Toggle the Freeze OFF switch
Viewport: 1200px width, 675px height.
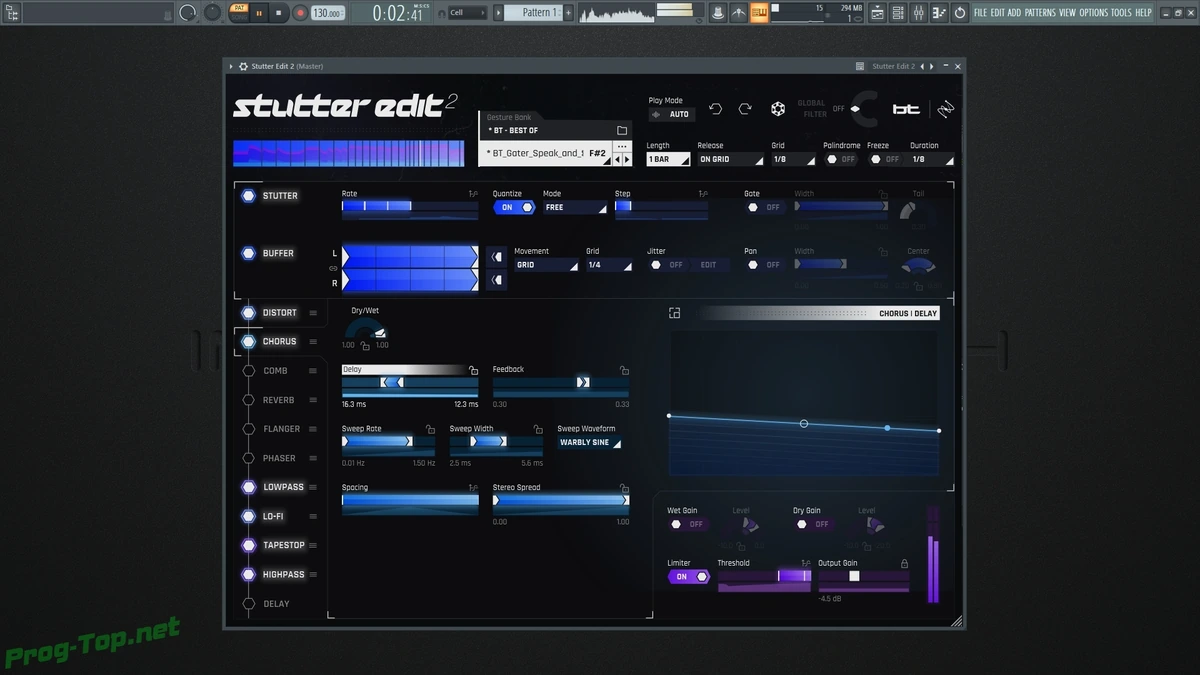pos(884,159)
